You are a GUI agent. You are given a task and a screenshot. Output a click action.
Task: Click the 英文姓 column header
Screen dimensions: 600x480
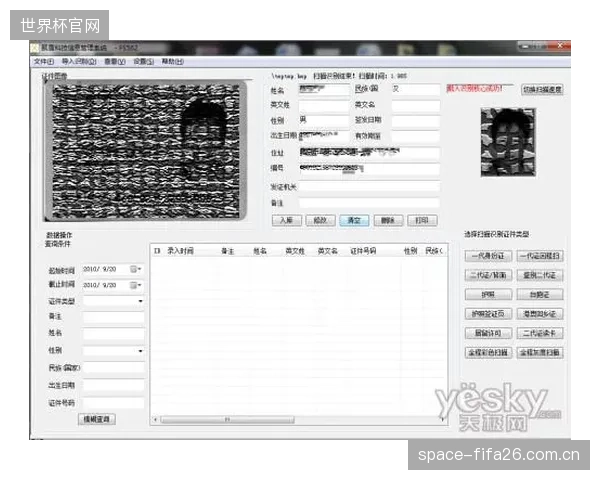pos(295,251)
